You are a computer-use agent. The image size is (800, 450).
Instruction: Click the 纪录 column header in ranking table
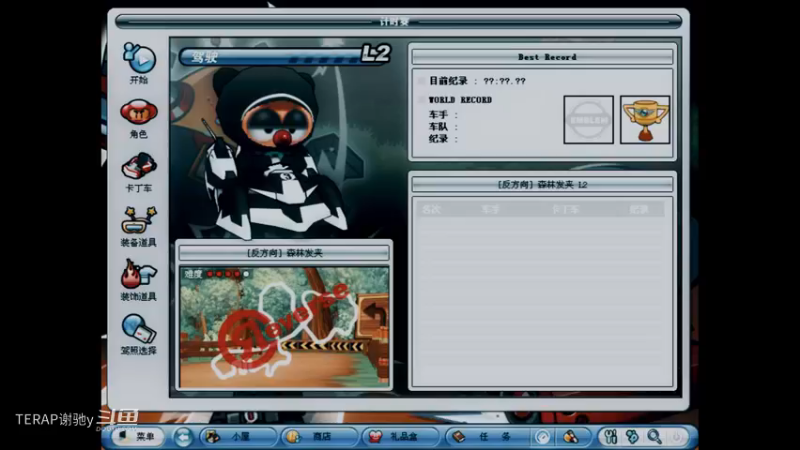[x=639, y=209]
